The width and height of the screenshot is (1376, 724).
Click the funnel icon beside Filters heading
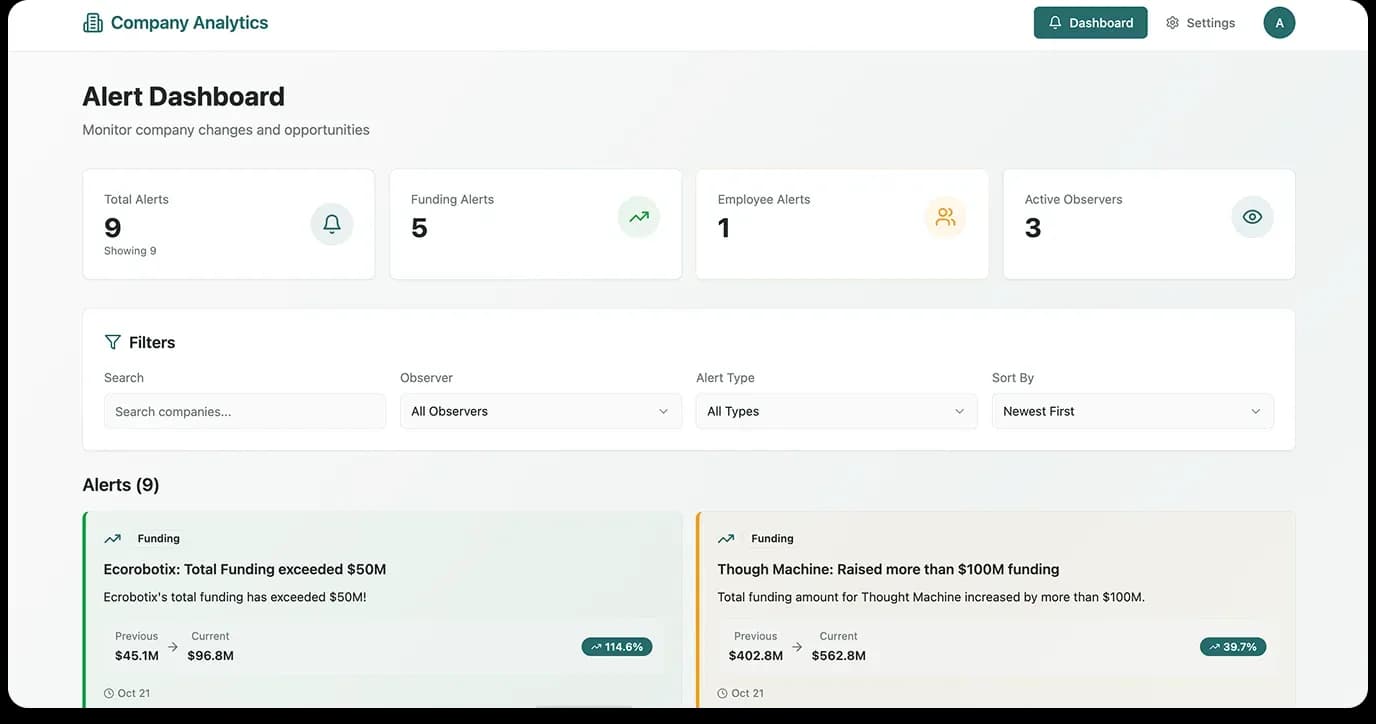click(113, 342)
